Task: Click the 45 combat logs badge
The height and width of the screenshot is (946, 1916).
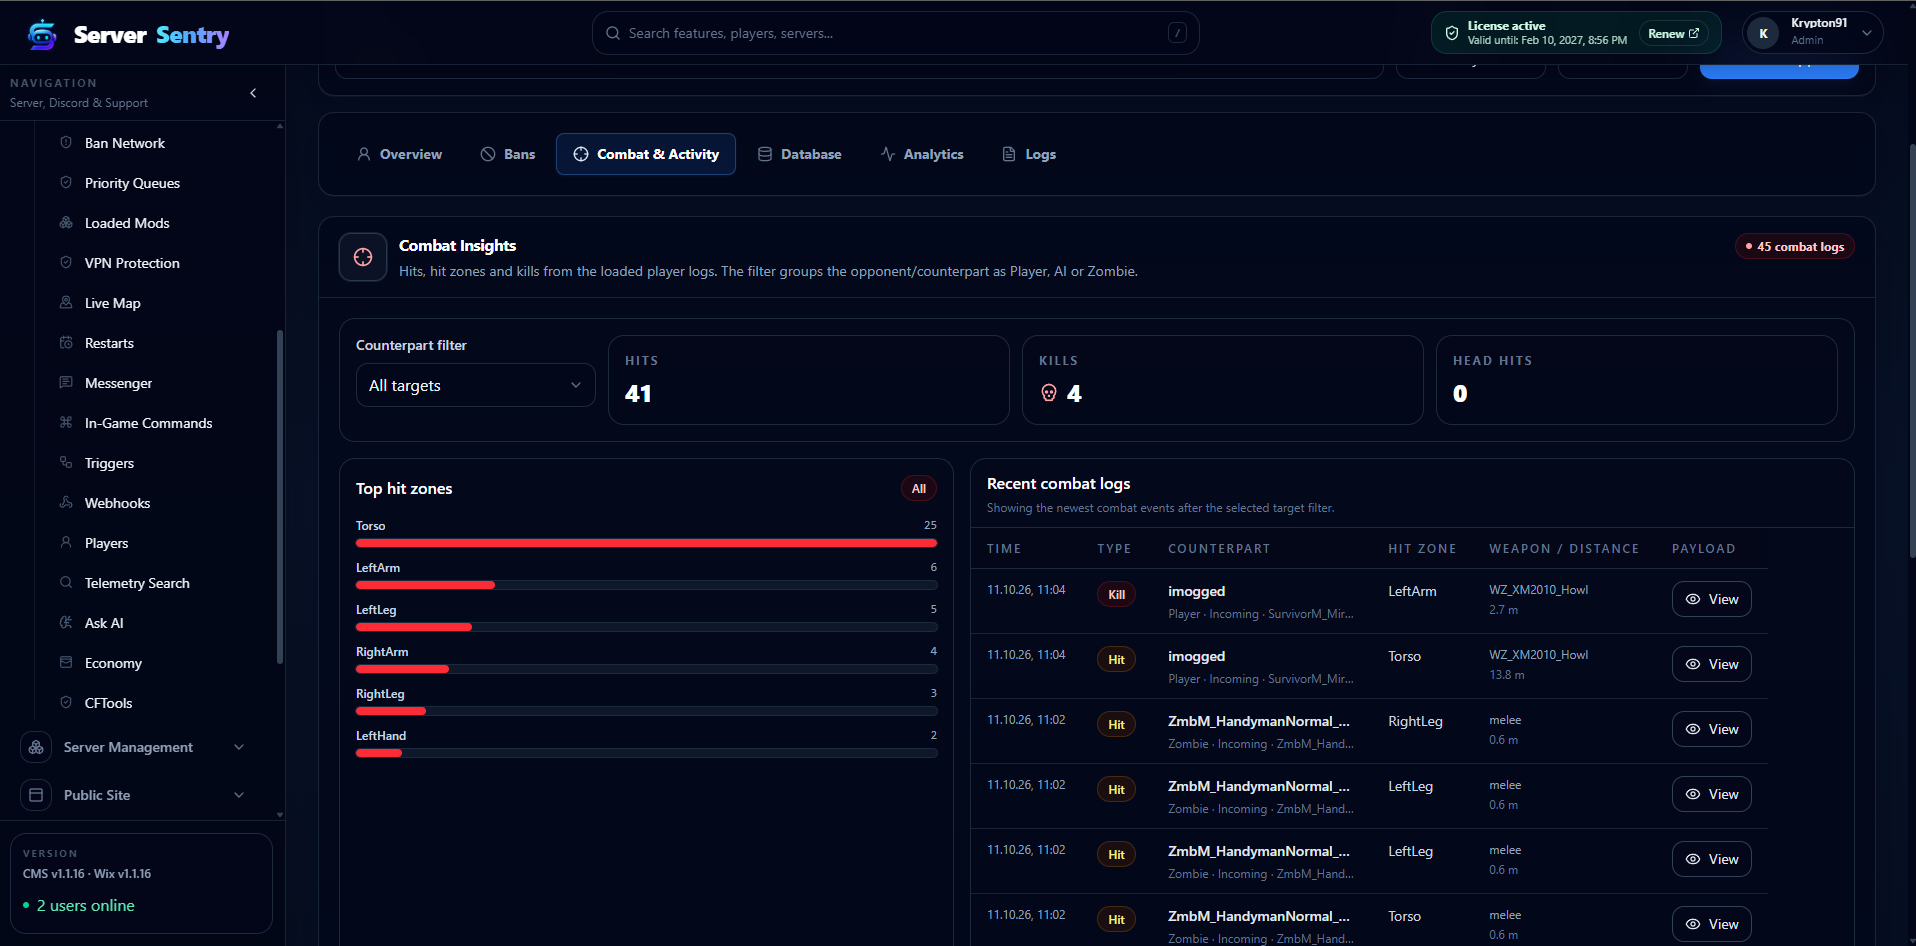Action: [x=1795, y=246]
